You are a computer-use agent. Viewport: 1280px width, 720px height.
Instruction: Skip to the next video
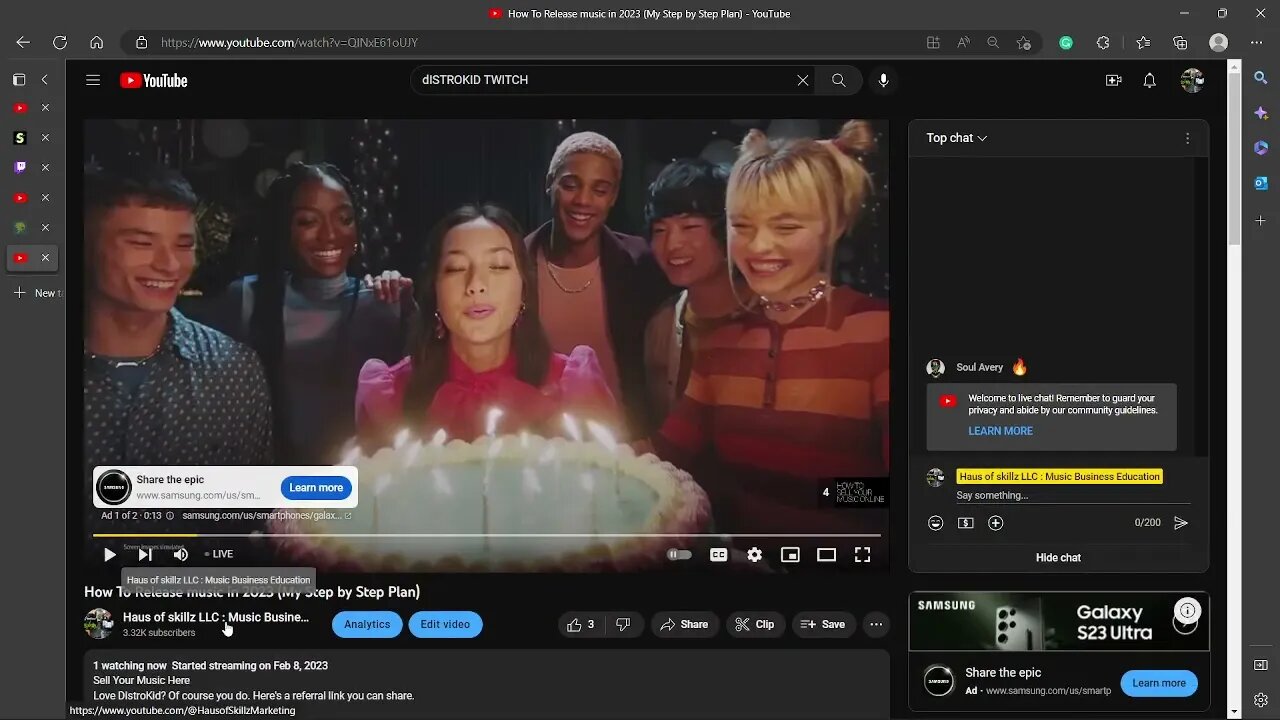[x=145, y=555]
